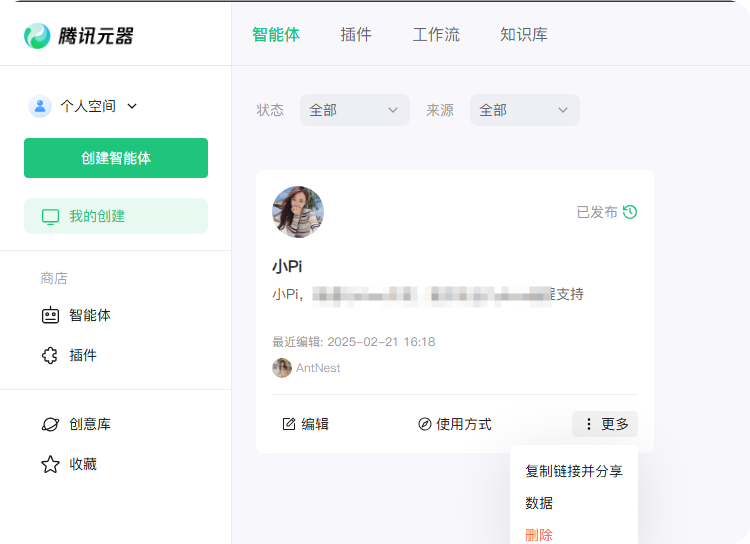Open the 来源 filter dropdown
750x544 pixels.
point(524,110)
